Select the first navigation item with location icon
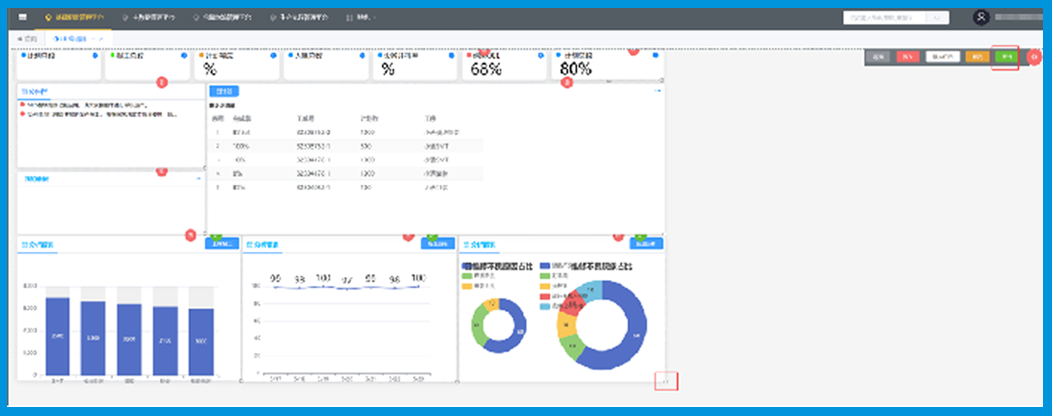1052x416 pixels. pyautogui.click(x=75, y=17)
